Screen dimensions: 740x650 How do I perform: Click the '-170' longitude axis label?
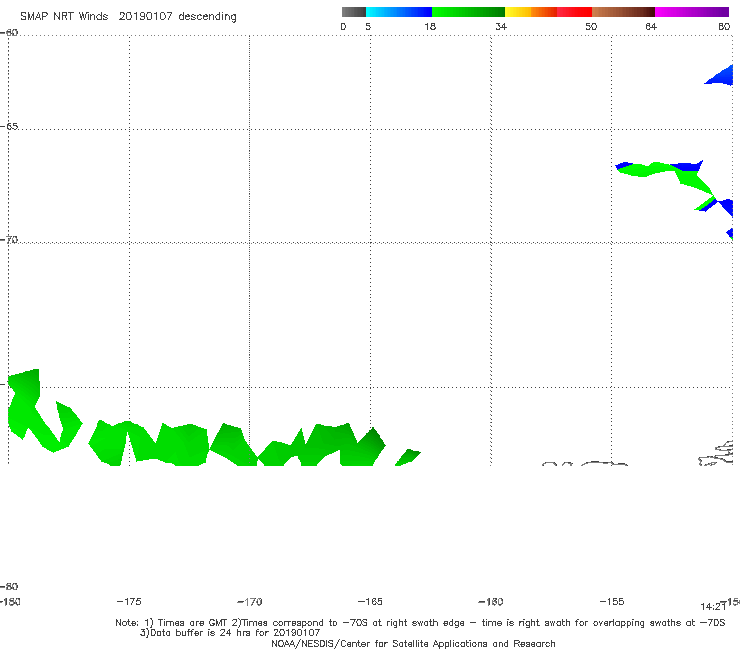click(250, 601)
